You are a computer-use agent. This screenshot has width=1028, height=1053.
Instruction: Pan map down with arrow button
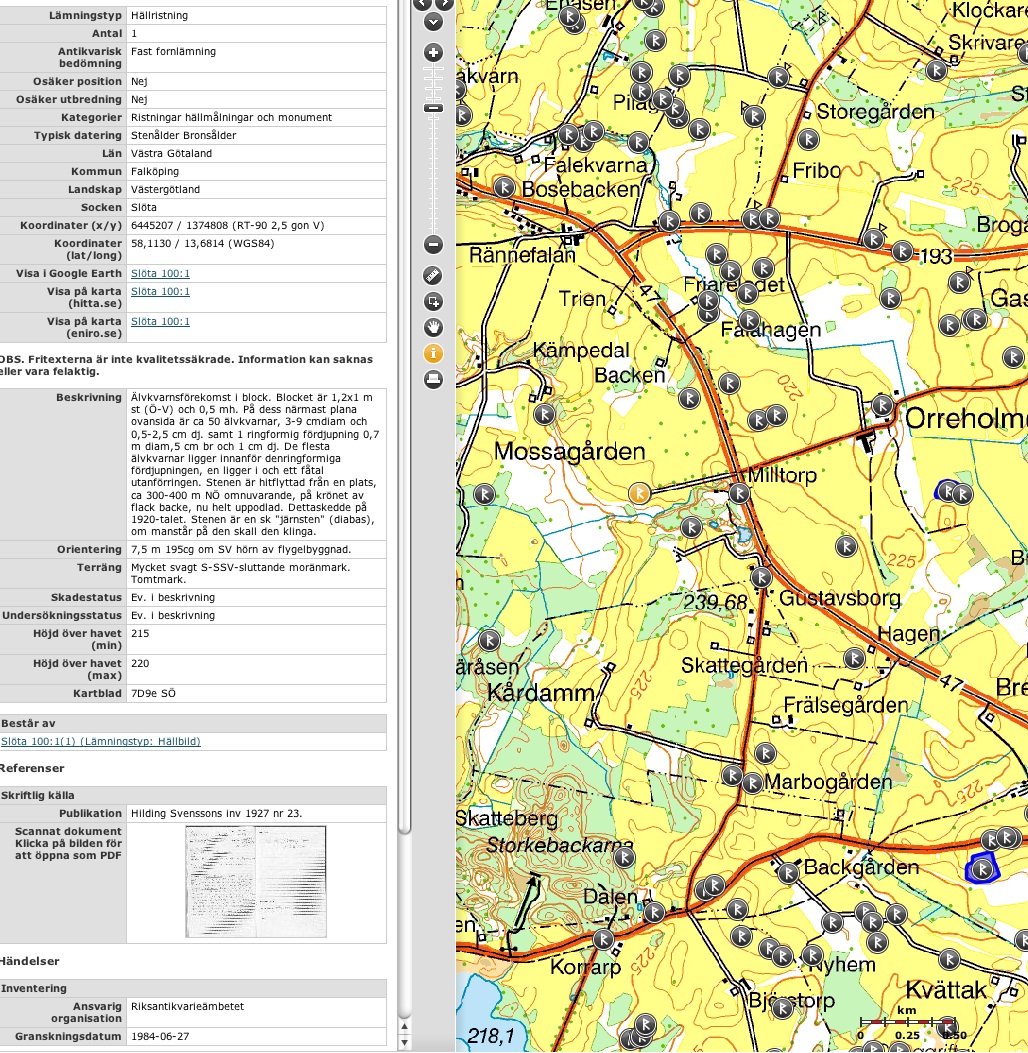pyautogui.click(x=433, y=21)
